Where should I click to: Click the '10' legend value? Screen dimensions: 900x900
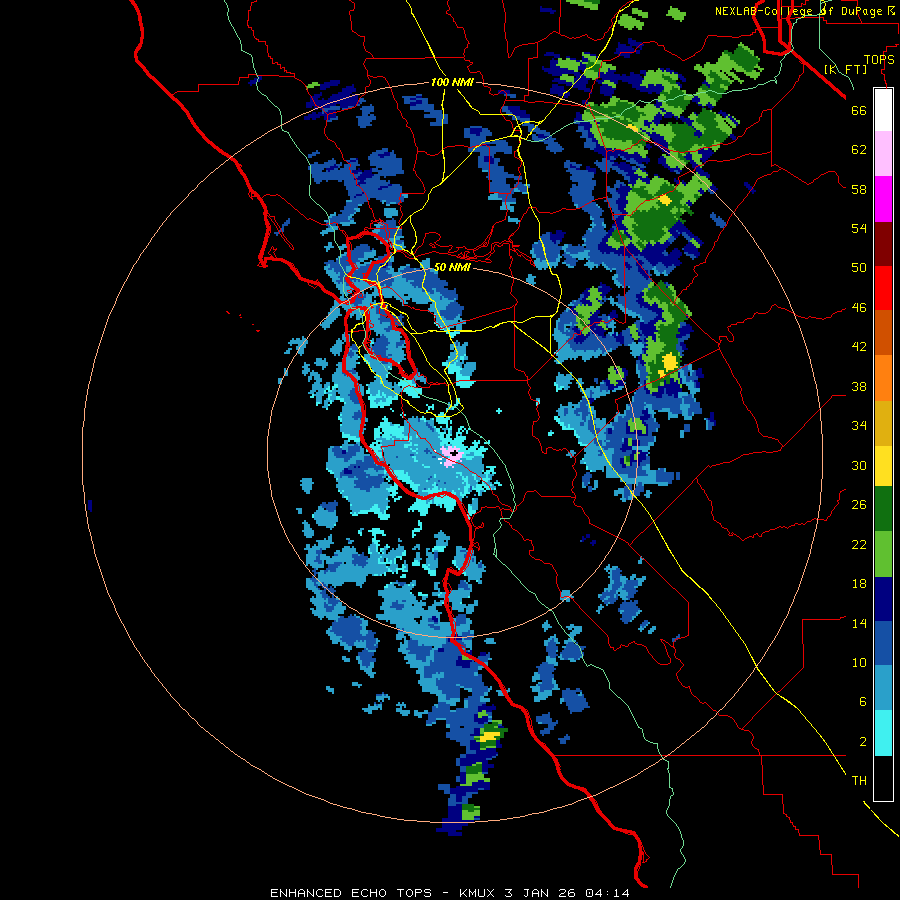pos(859,663)
